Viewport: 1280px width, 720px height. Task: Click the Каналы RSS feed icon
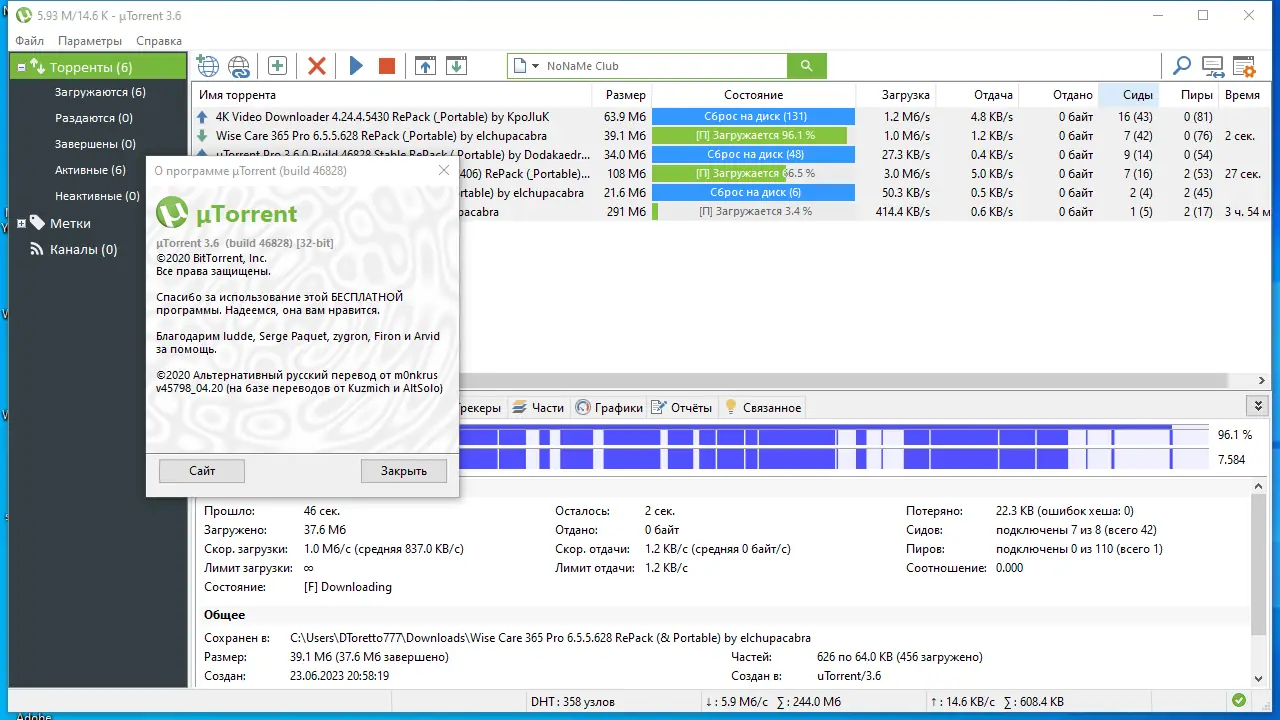(x=37, y=249)
